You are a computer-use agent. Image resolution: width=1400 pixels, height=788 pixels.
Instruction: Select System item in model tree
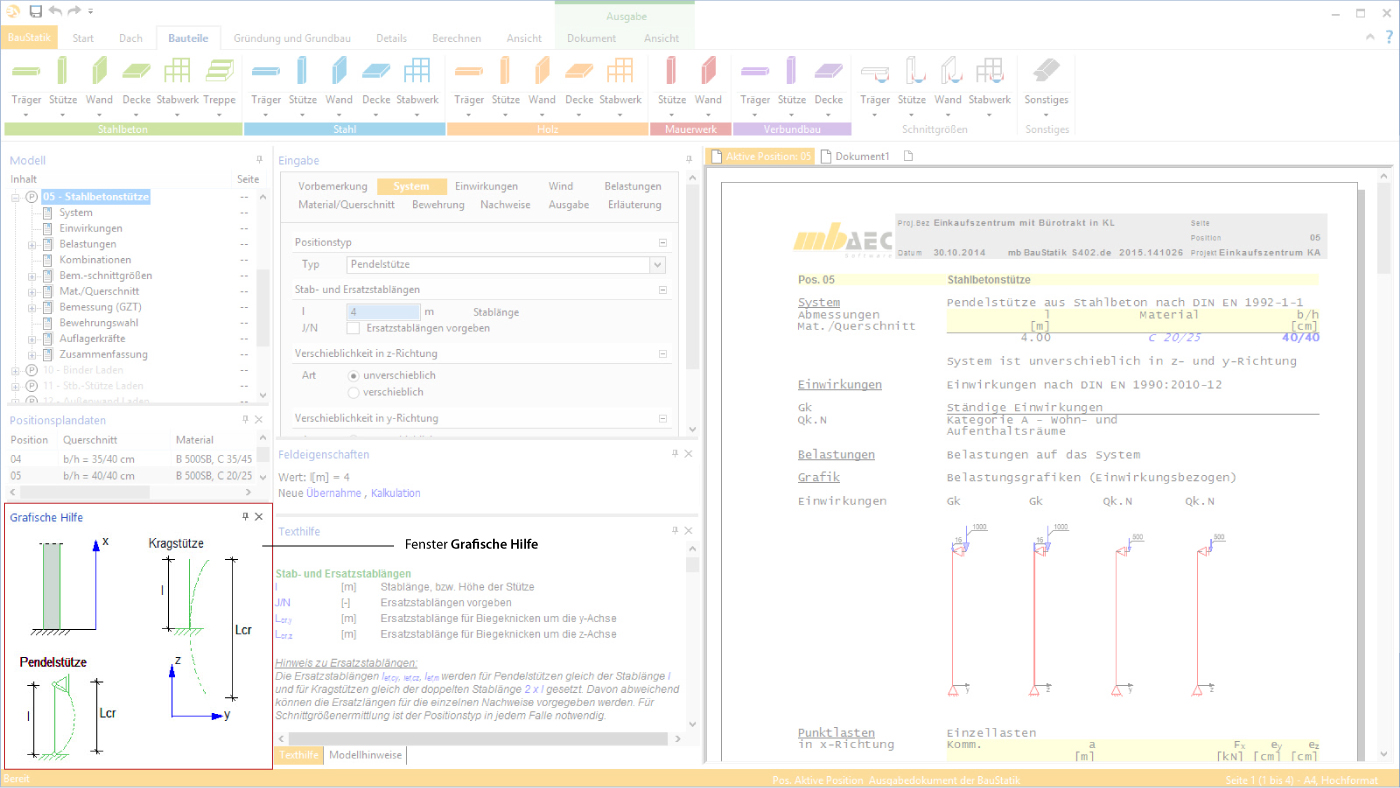[x=76, y=213]
